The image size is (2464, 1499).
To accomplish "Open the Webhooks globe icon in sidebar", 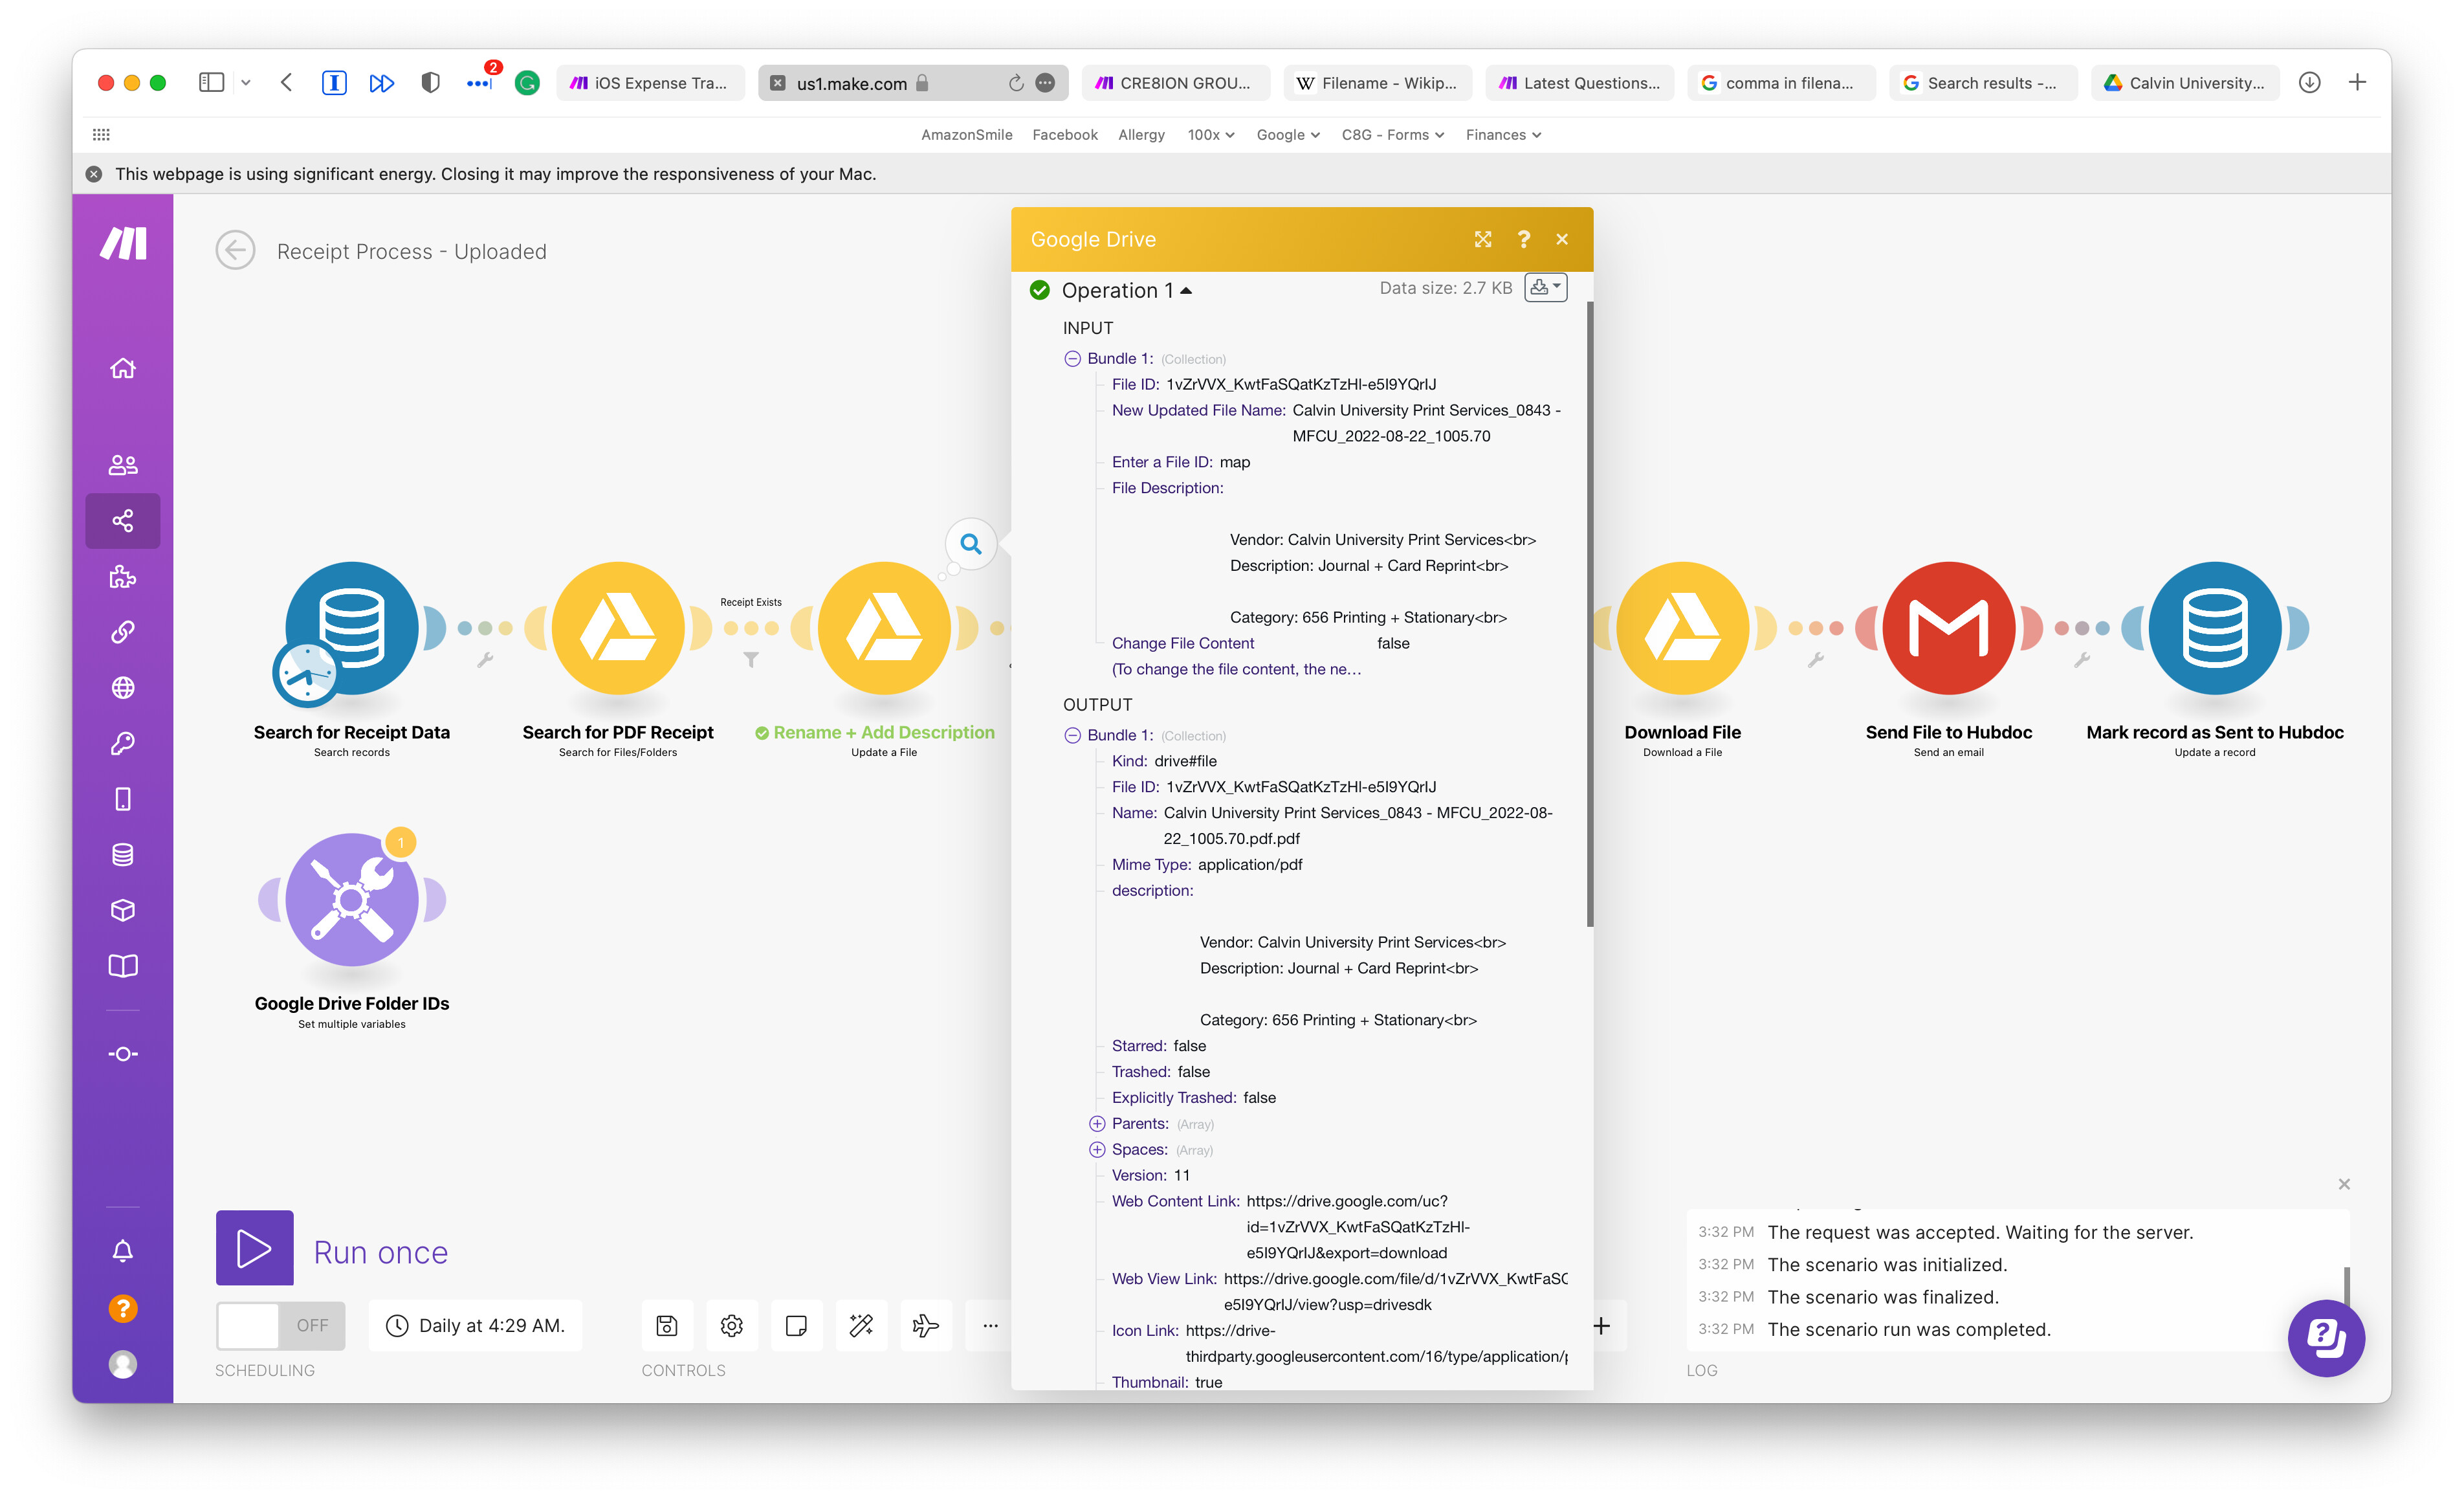I will tap(122, 688).
